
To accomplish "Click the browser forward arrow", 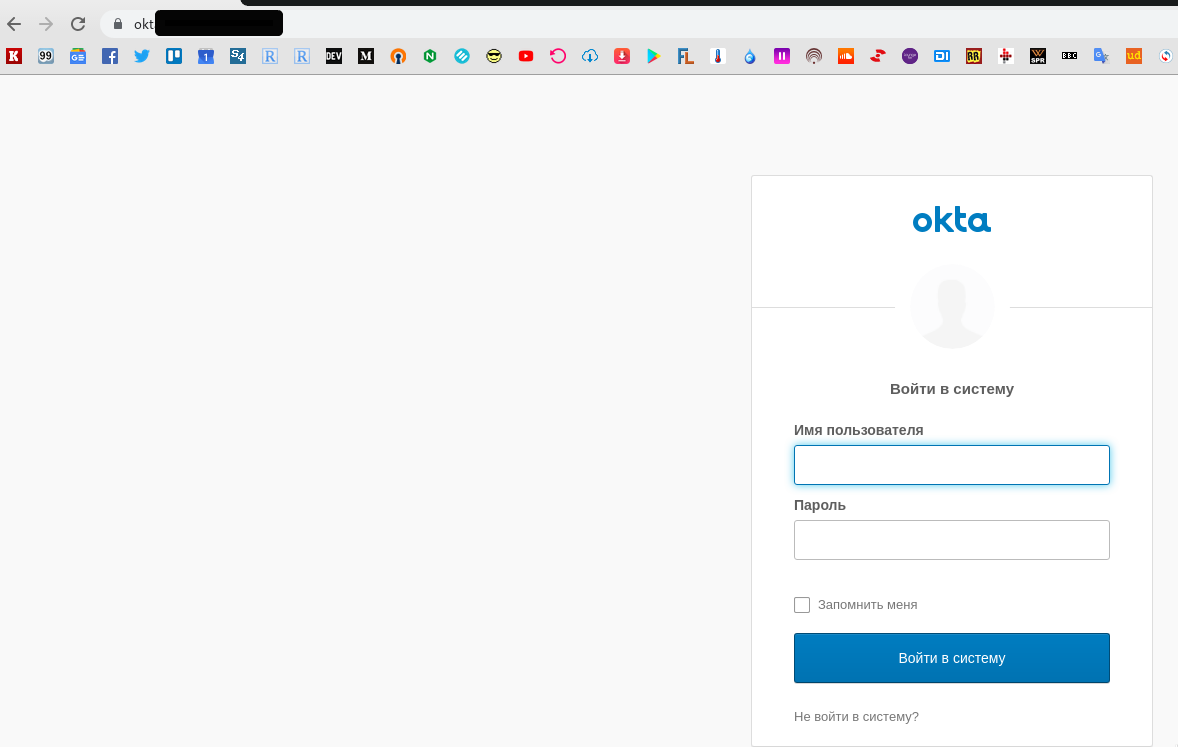I will [x=46, y=24].
